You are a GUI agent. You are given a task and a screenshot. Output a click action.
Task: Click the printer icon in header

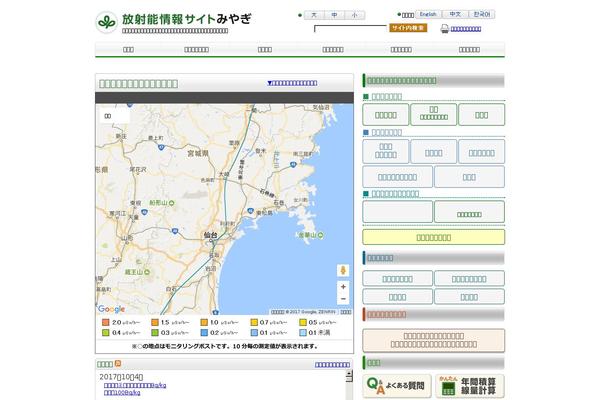pyautogui.click(x=444, y=29)
